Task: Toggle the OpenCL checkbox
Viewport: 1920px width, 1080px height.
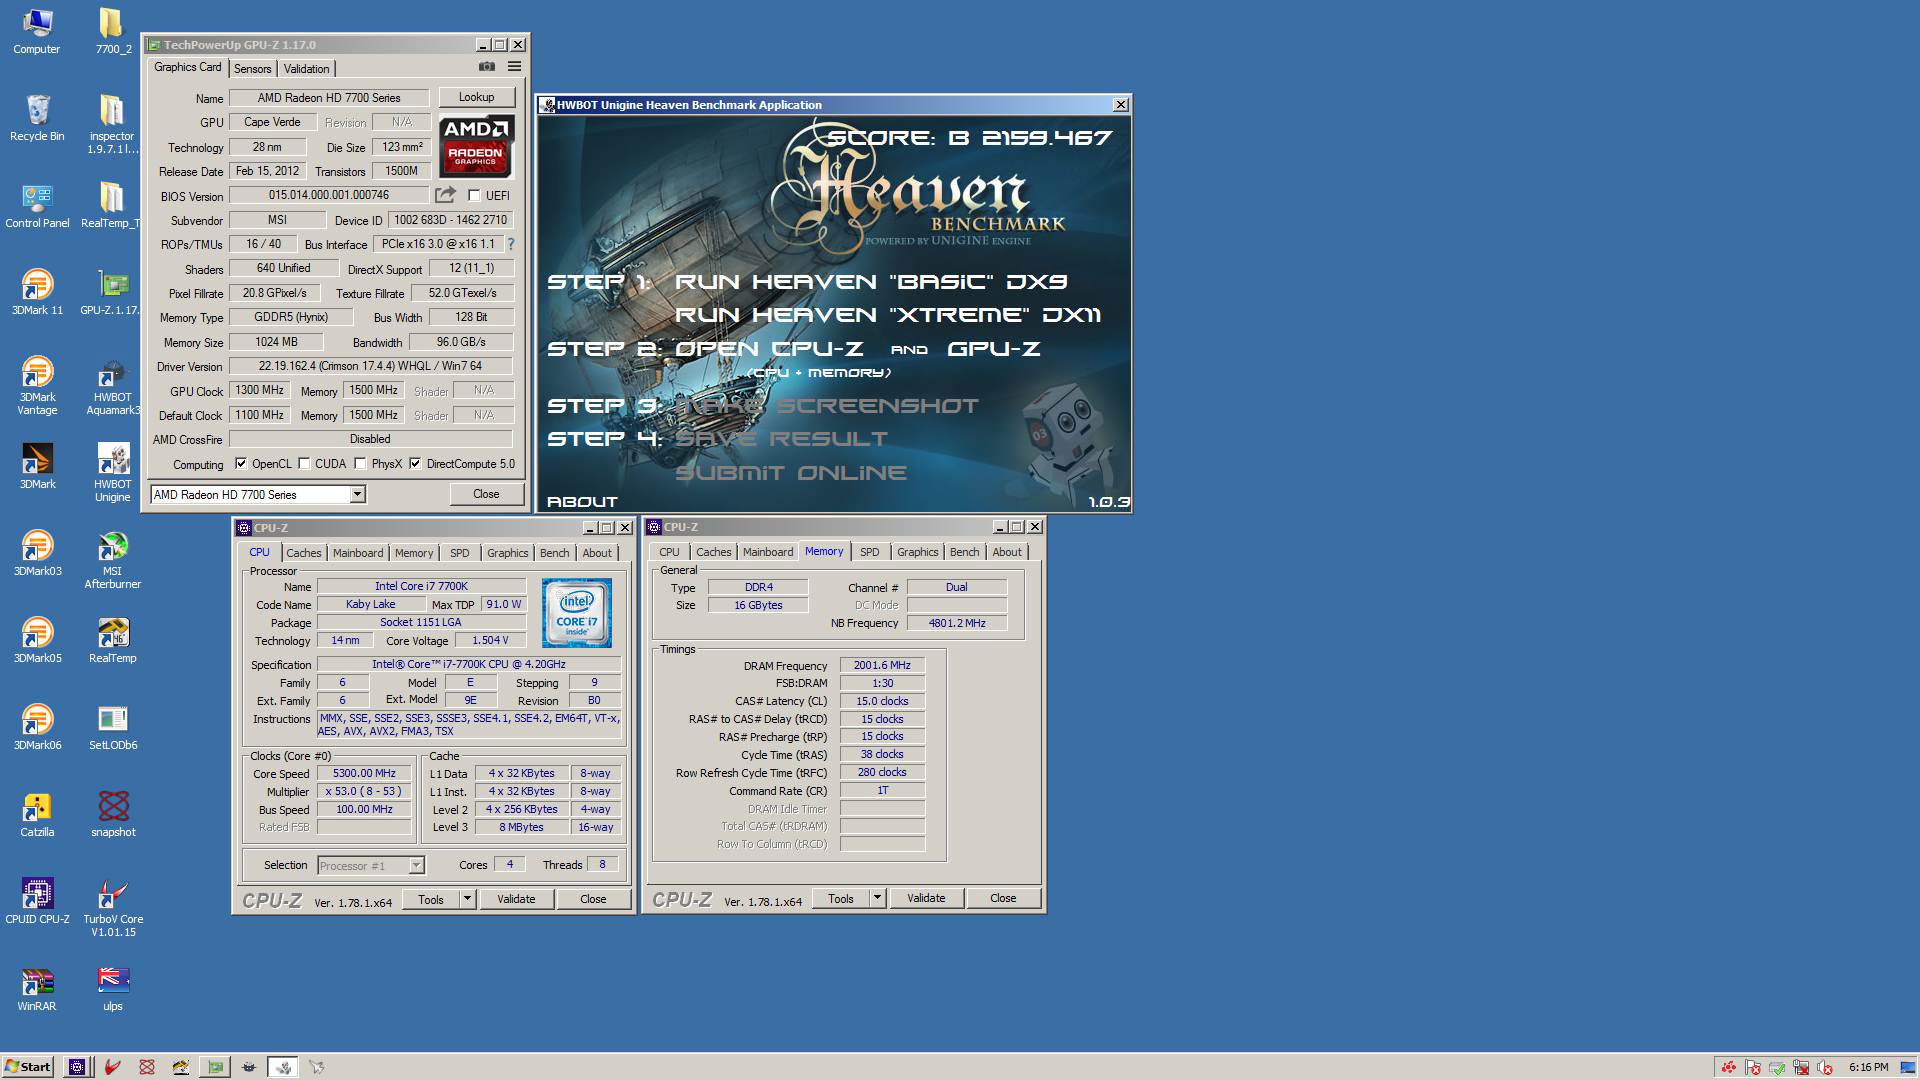Action: point(240,464)
